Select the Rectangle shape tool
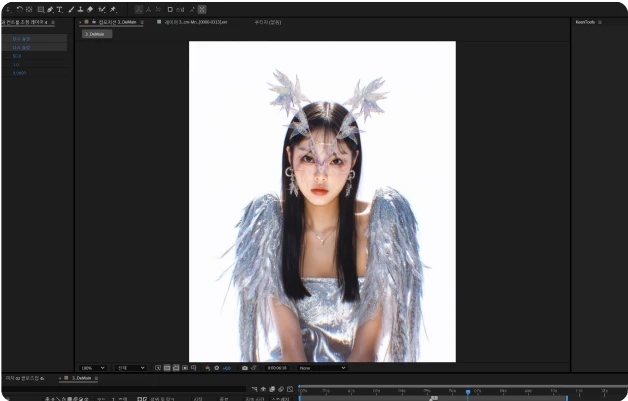Screen dimensions: 628x401 pyautogui.click(x=40, y=9)
